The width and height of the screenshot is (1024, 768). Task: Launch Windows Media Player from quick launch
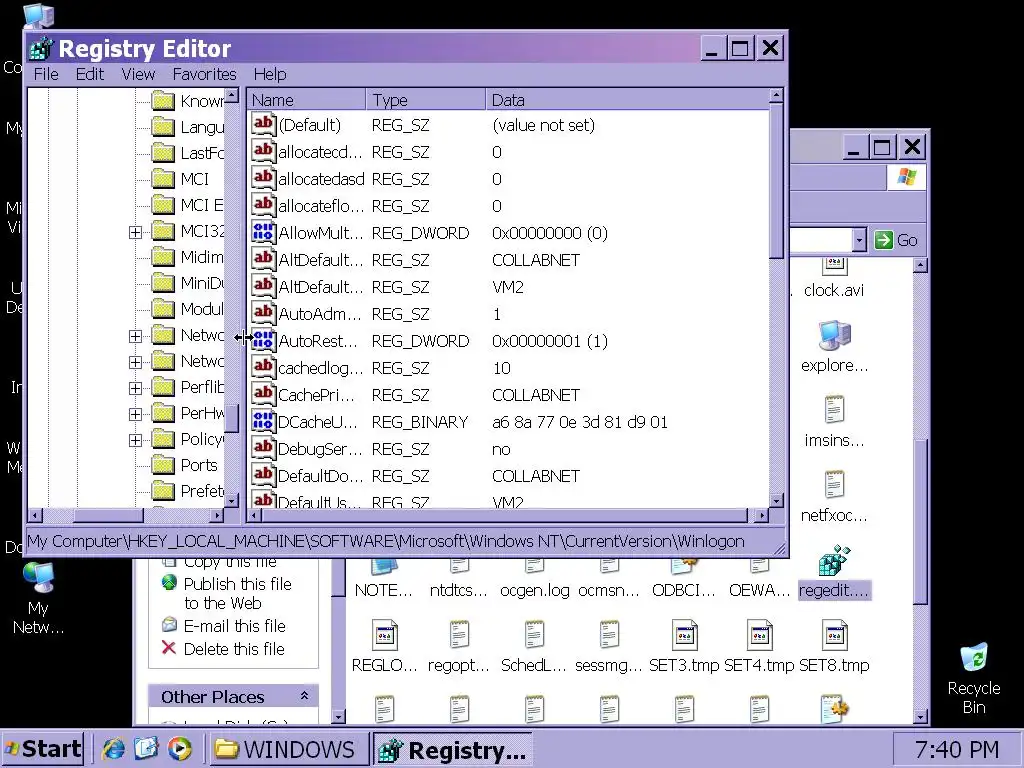point(180,749)
